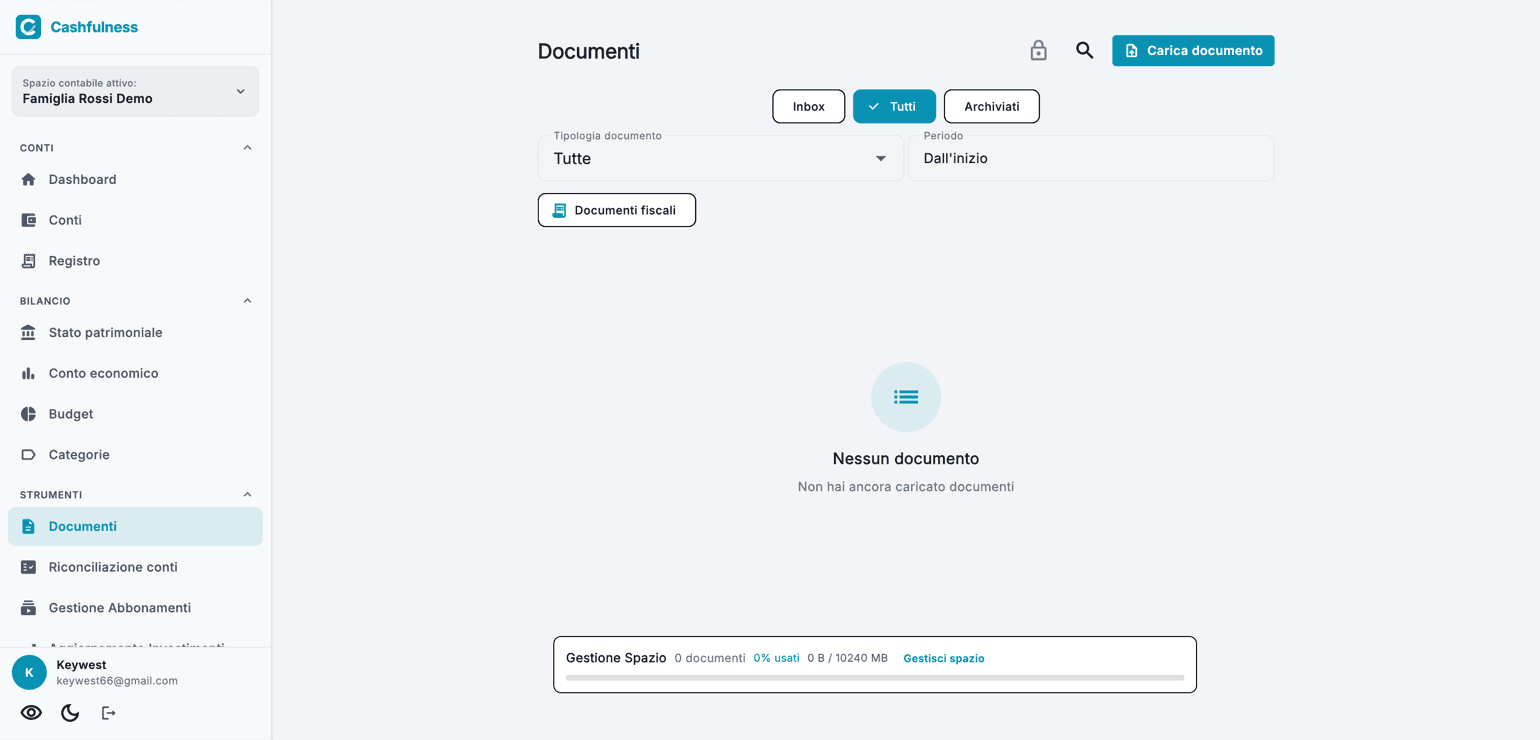Viewport: 1540px width, 740px height.
Task: Open the Gestisci spazio link
Action: coord(944,658)
